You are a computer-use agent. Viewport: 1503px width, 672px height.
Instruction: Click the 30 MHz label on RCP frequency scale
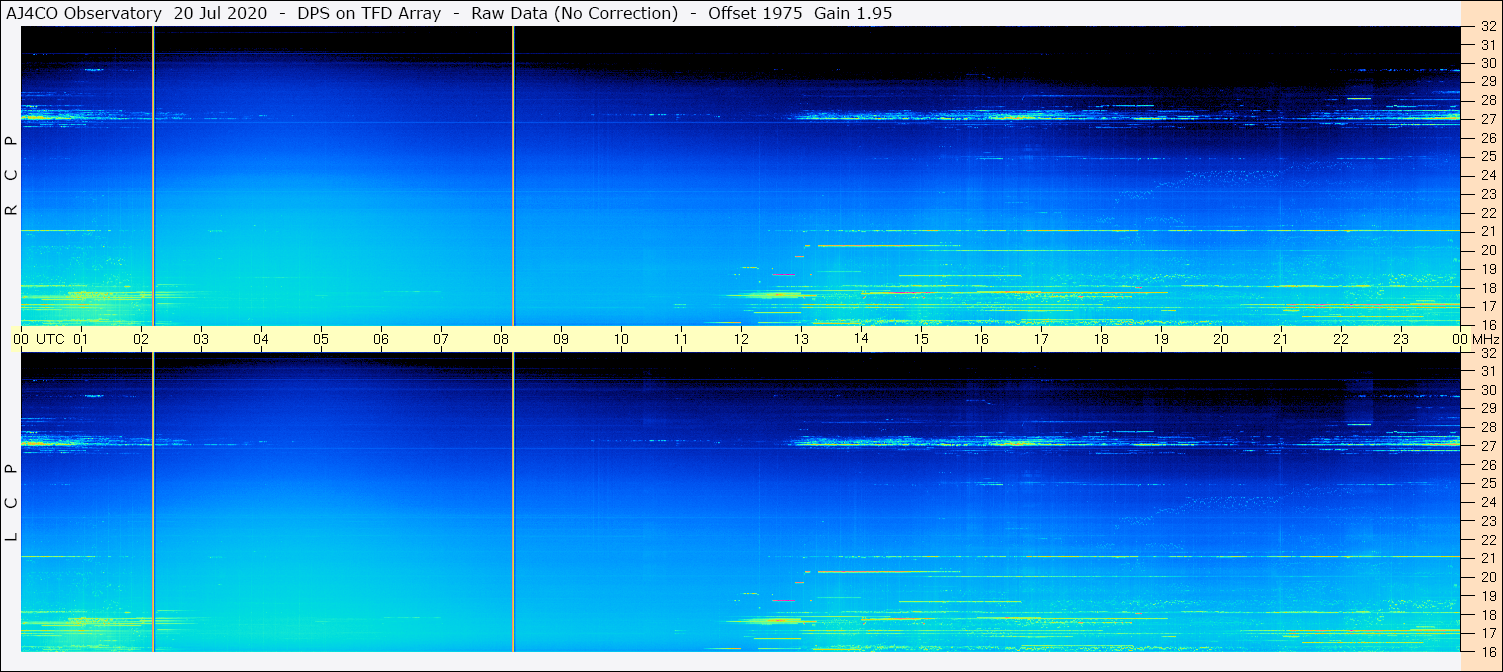pyautogui.click(x=1488, y=63)
